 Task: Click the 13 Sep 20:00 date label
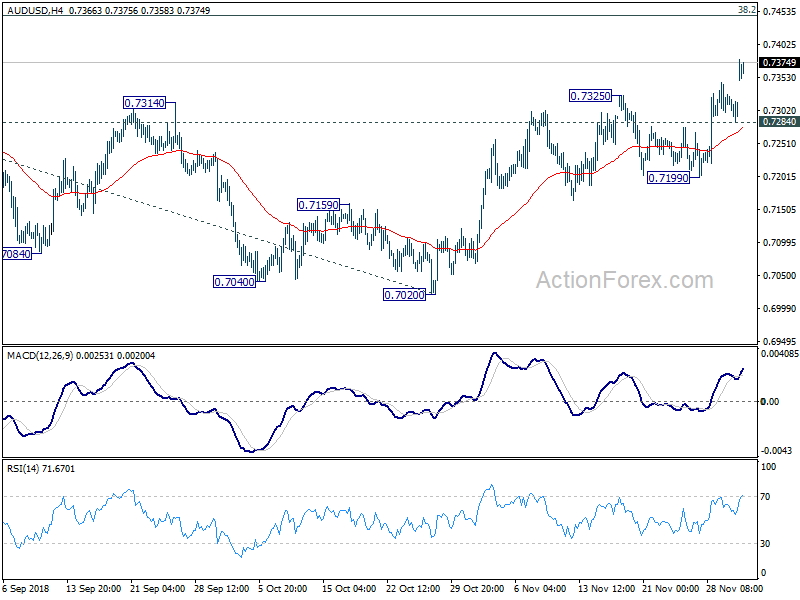(x=93, y=588)
